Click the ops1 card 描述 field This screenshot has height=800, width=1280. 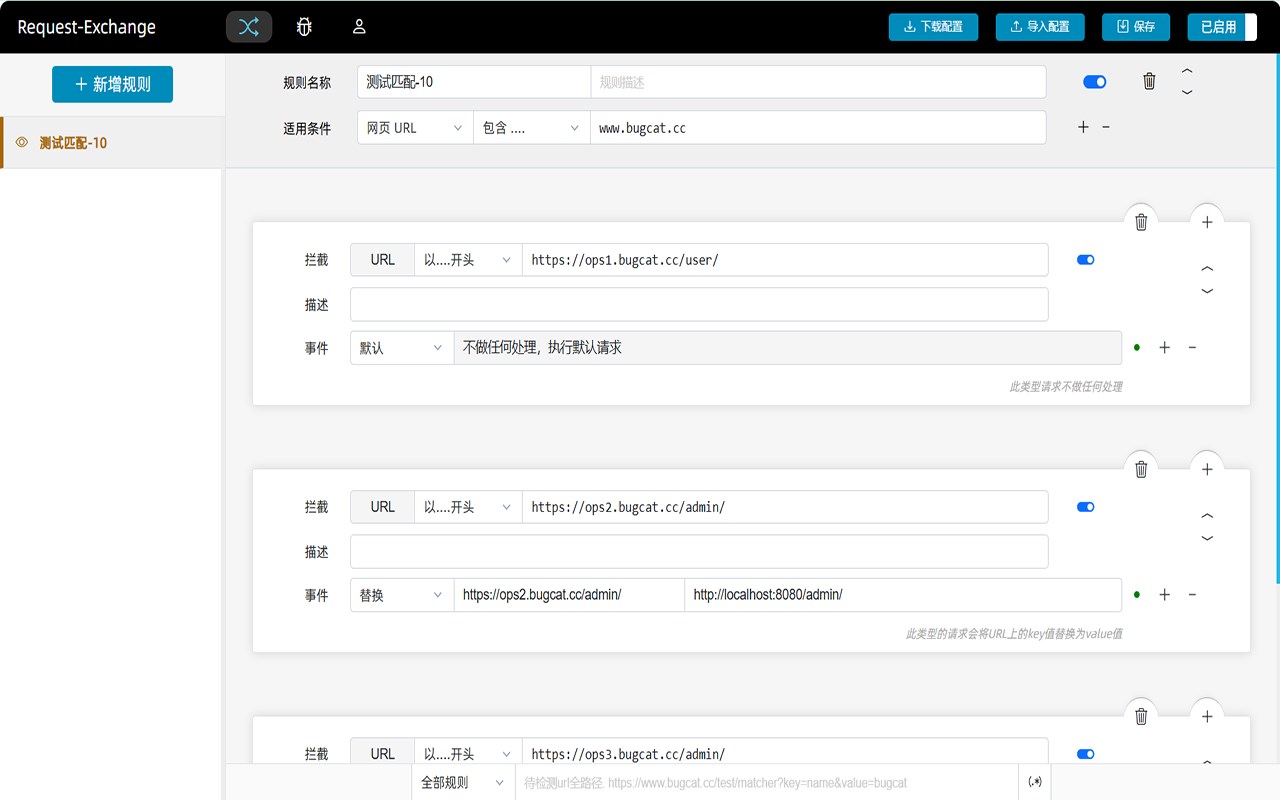pos(699,304)
